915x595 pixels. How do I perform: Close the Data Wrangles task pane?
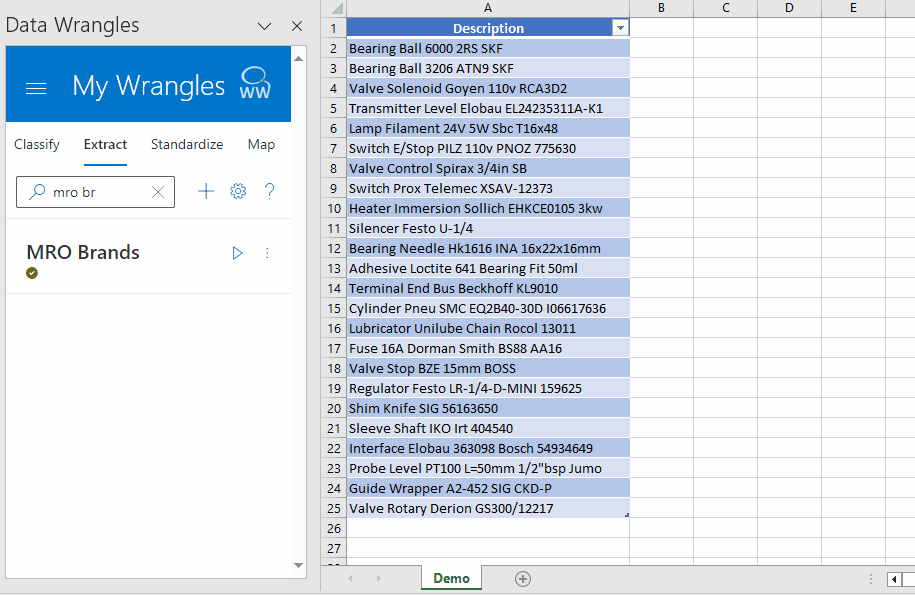point(297,26)
